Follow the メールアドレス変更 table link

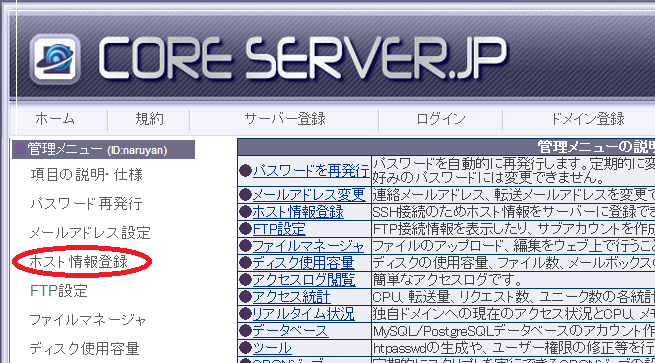click(309, 195)
